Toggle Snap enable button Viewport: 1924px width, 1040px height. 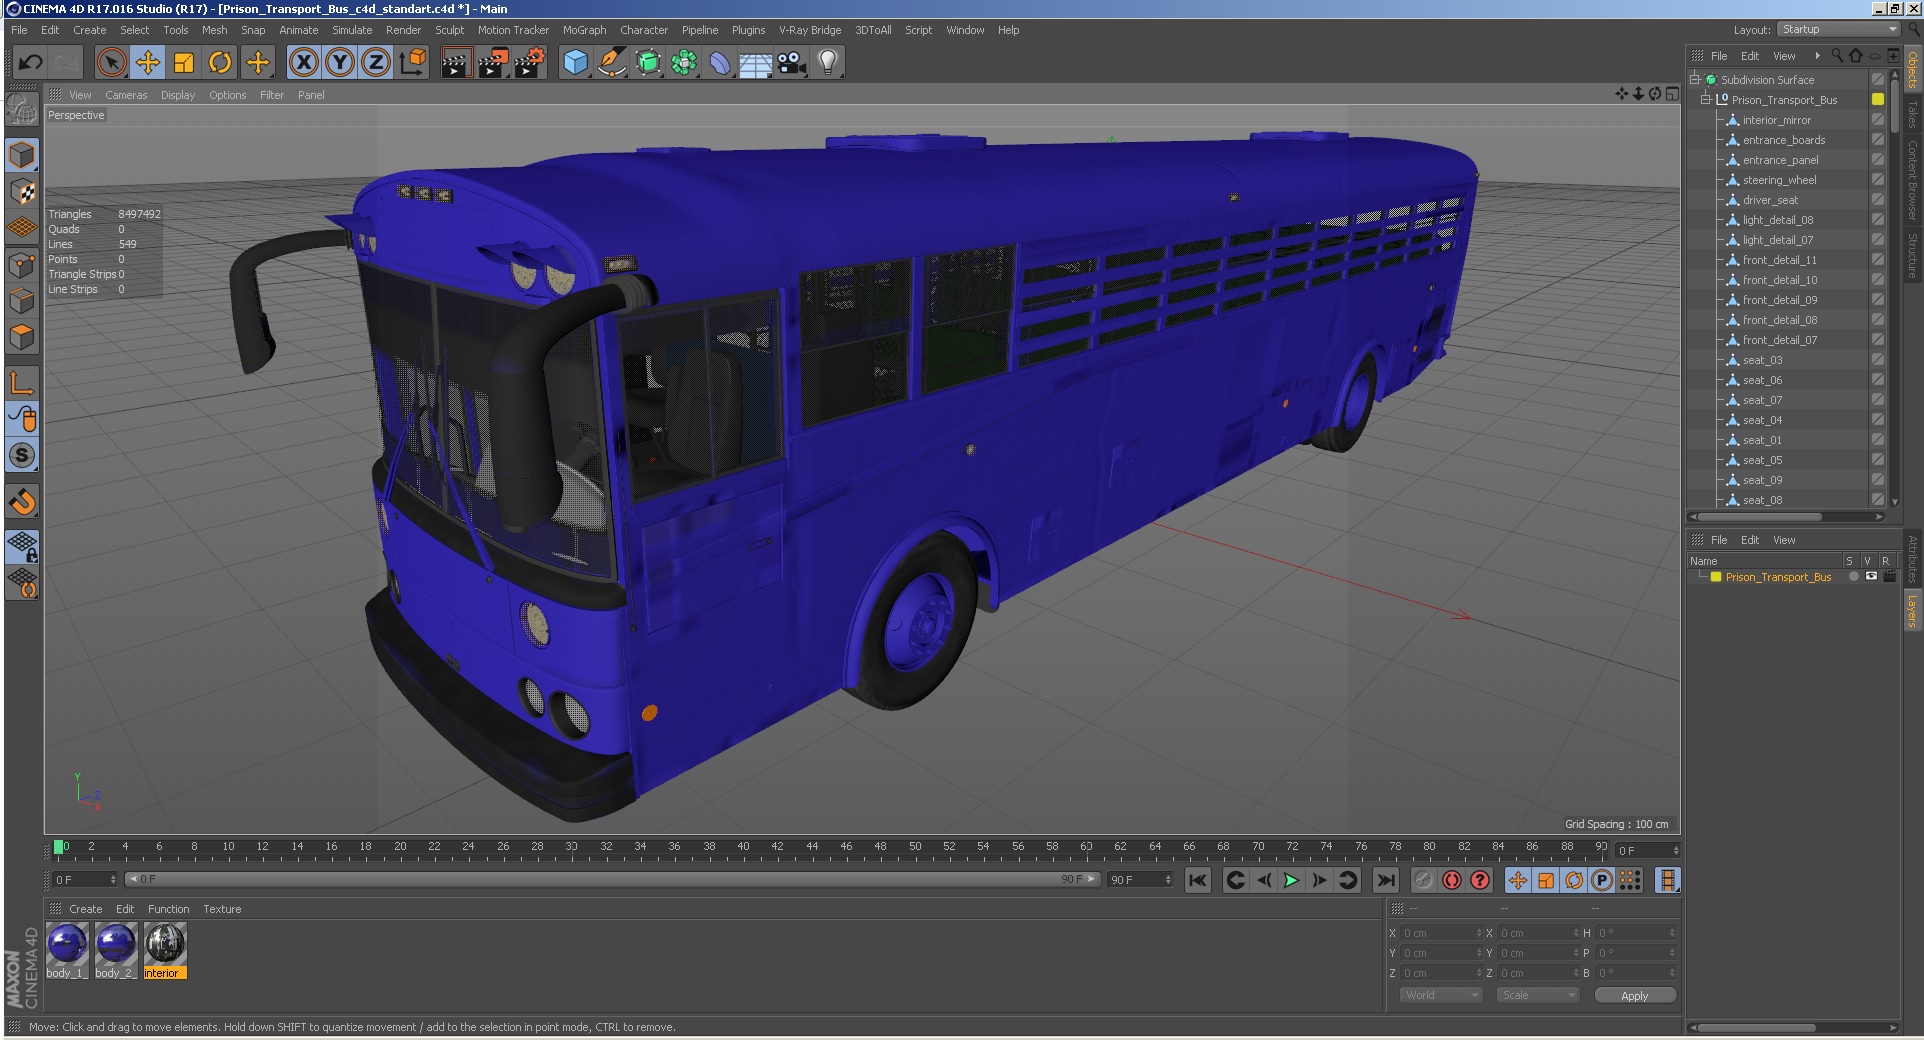[22, 501]
